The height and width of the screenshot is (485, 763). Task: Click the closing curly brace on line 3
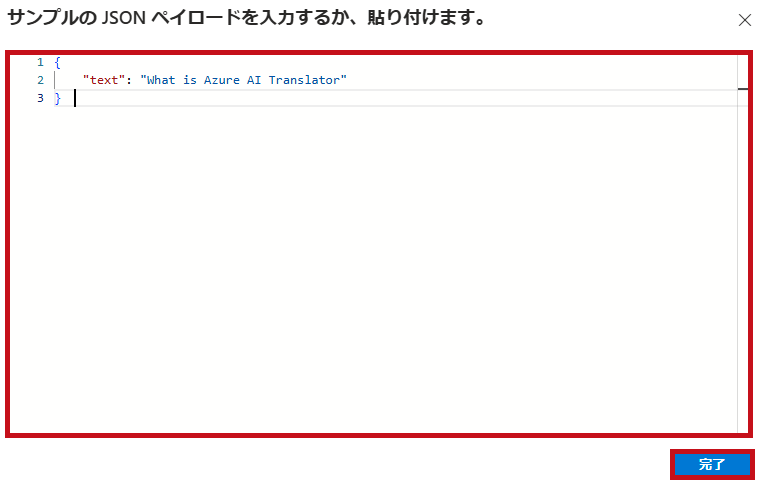pyautogui.click(x=57, y=98)
